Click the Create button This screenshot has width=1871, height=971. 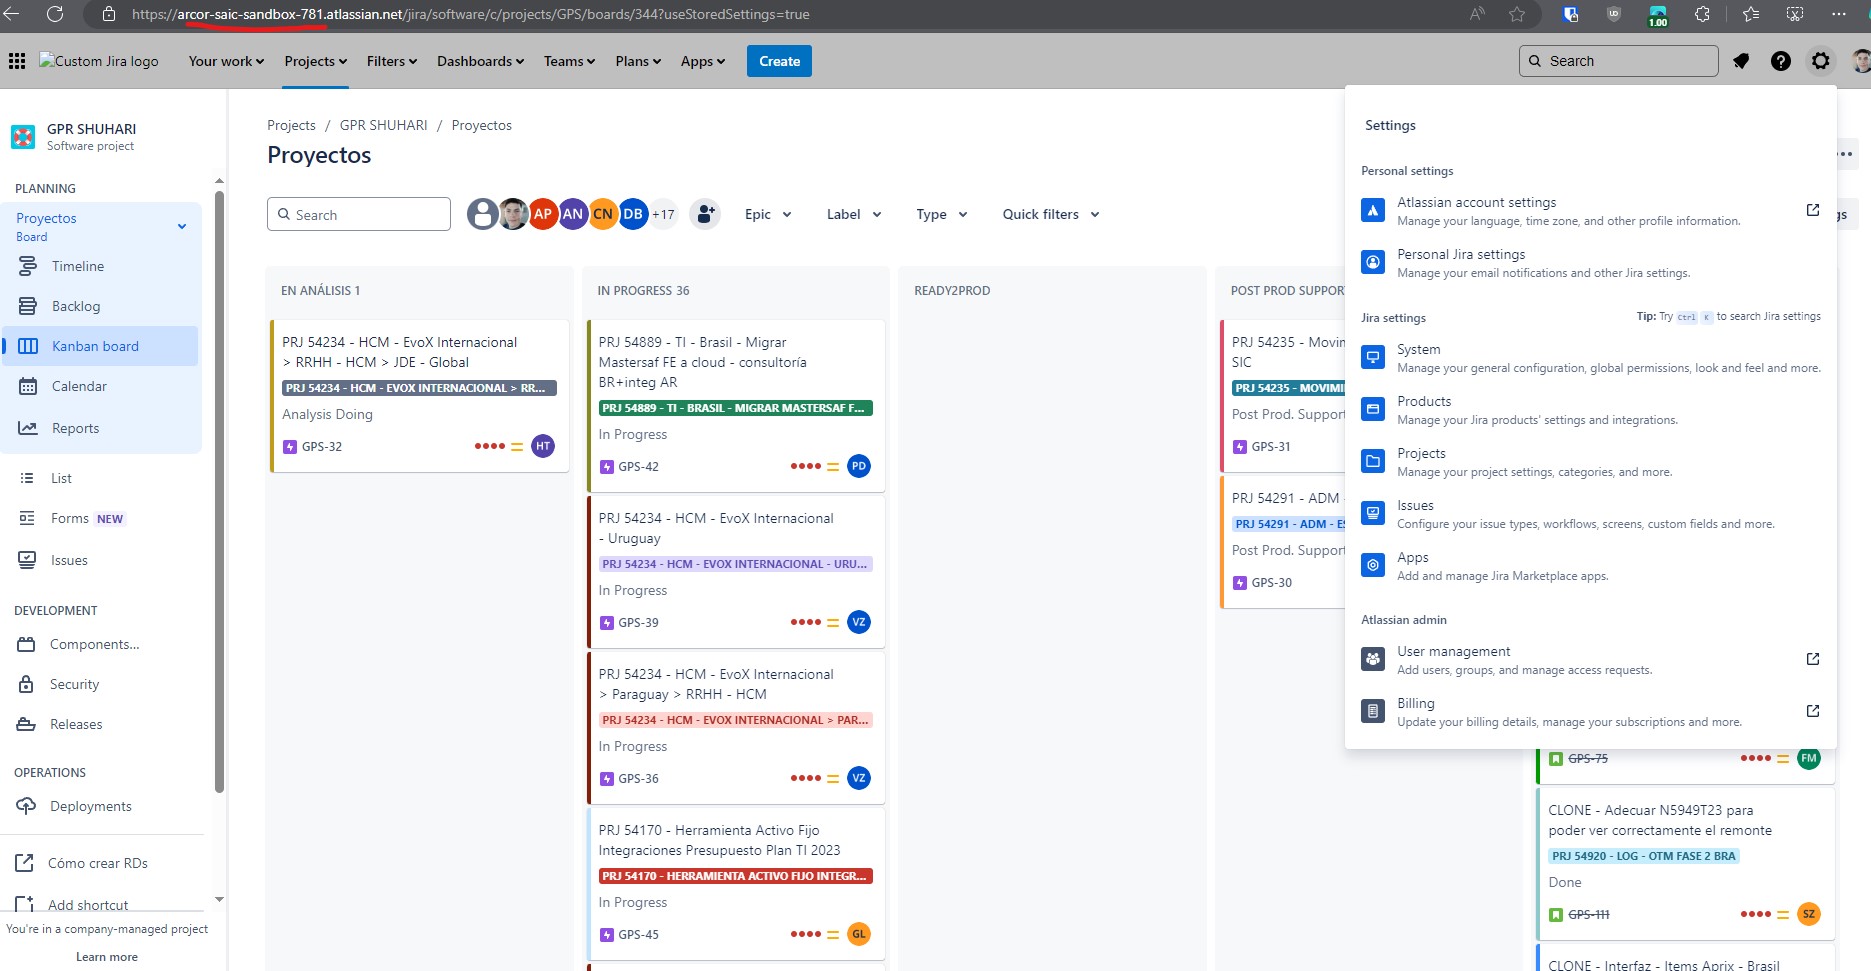779,61
